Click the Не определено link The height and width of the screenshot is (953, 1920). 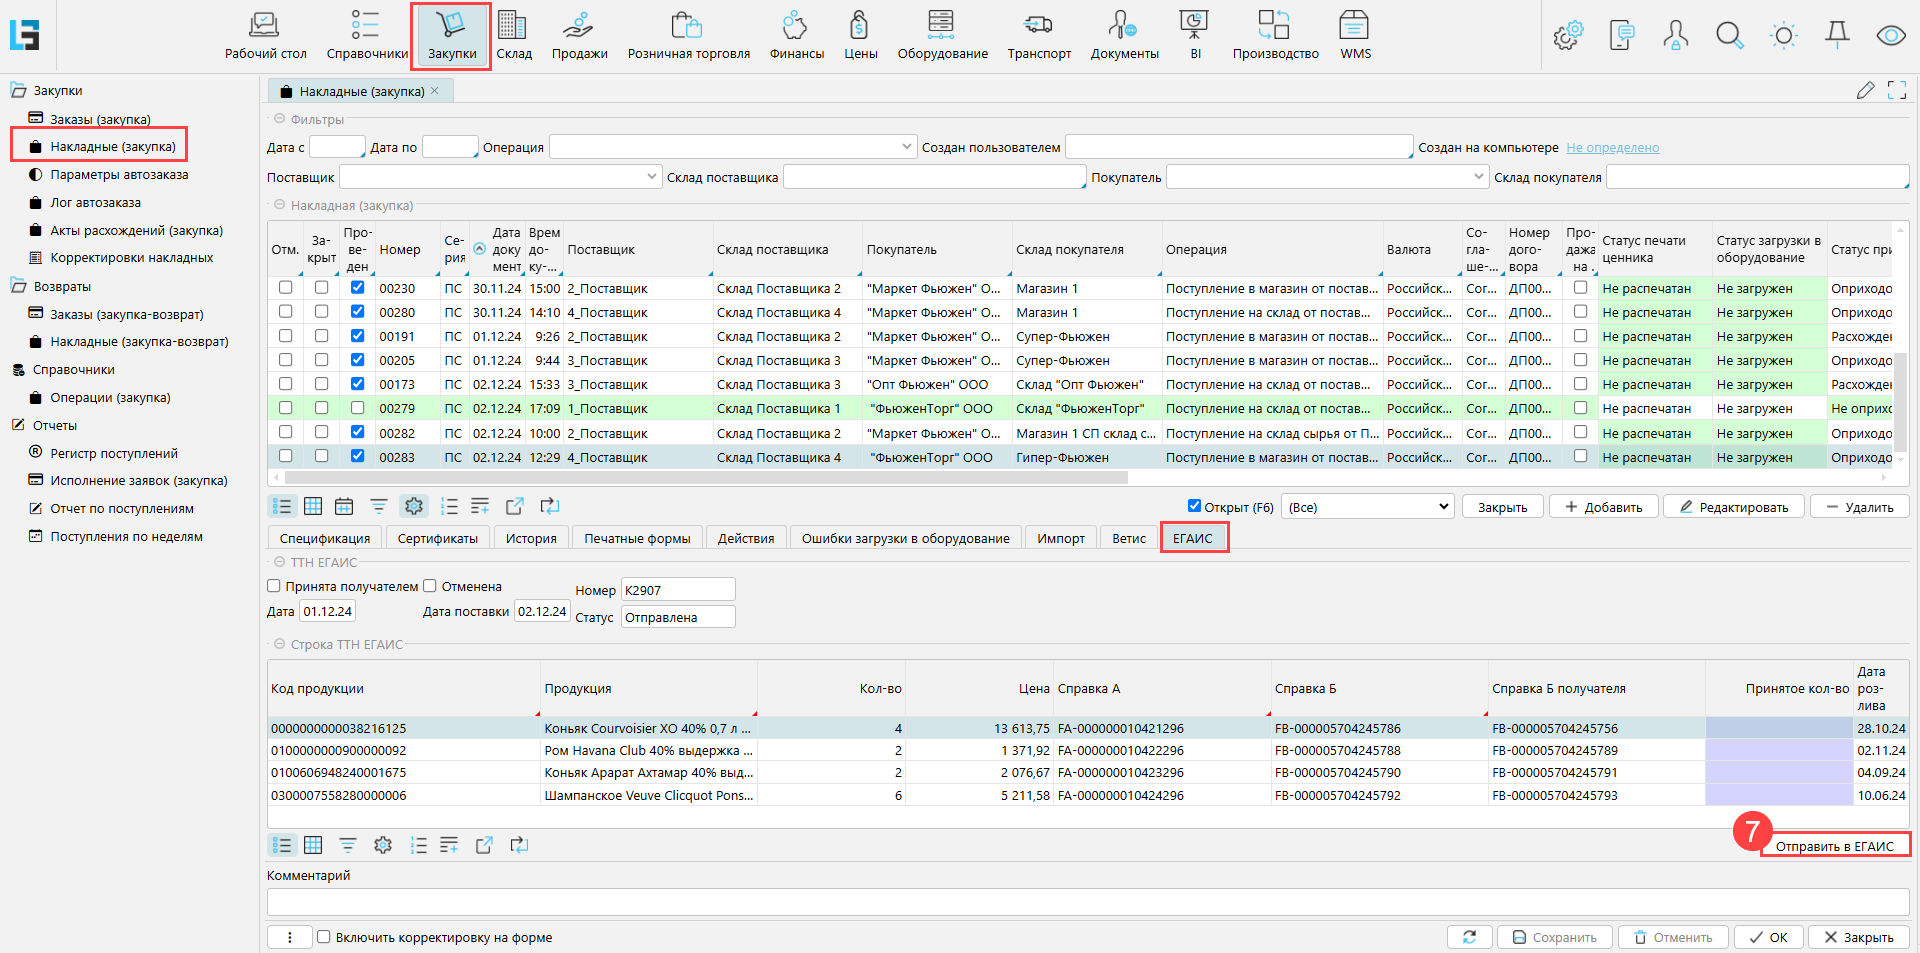click(1612, 148)
